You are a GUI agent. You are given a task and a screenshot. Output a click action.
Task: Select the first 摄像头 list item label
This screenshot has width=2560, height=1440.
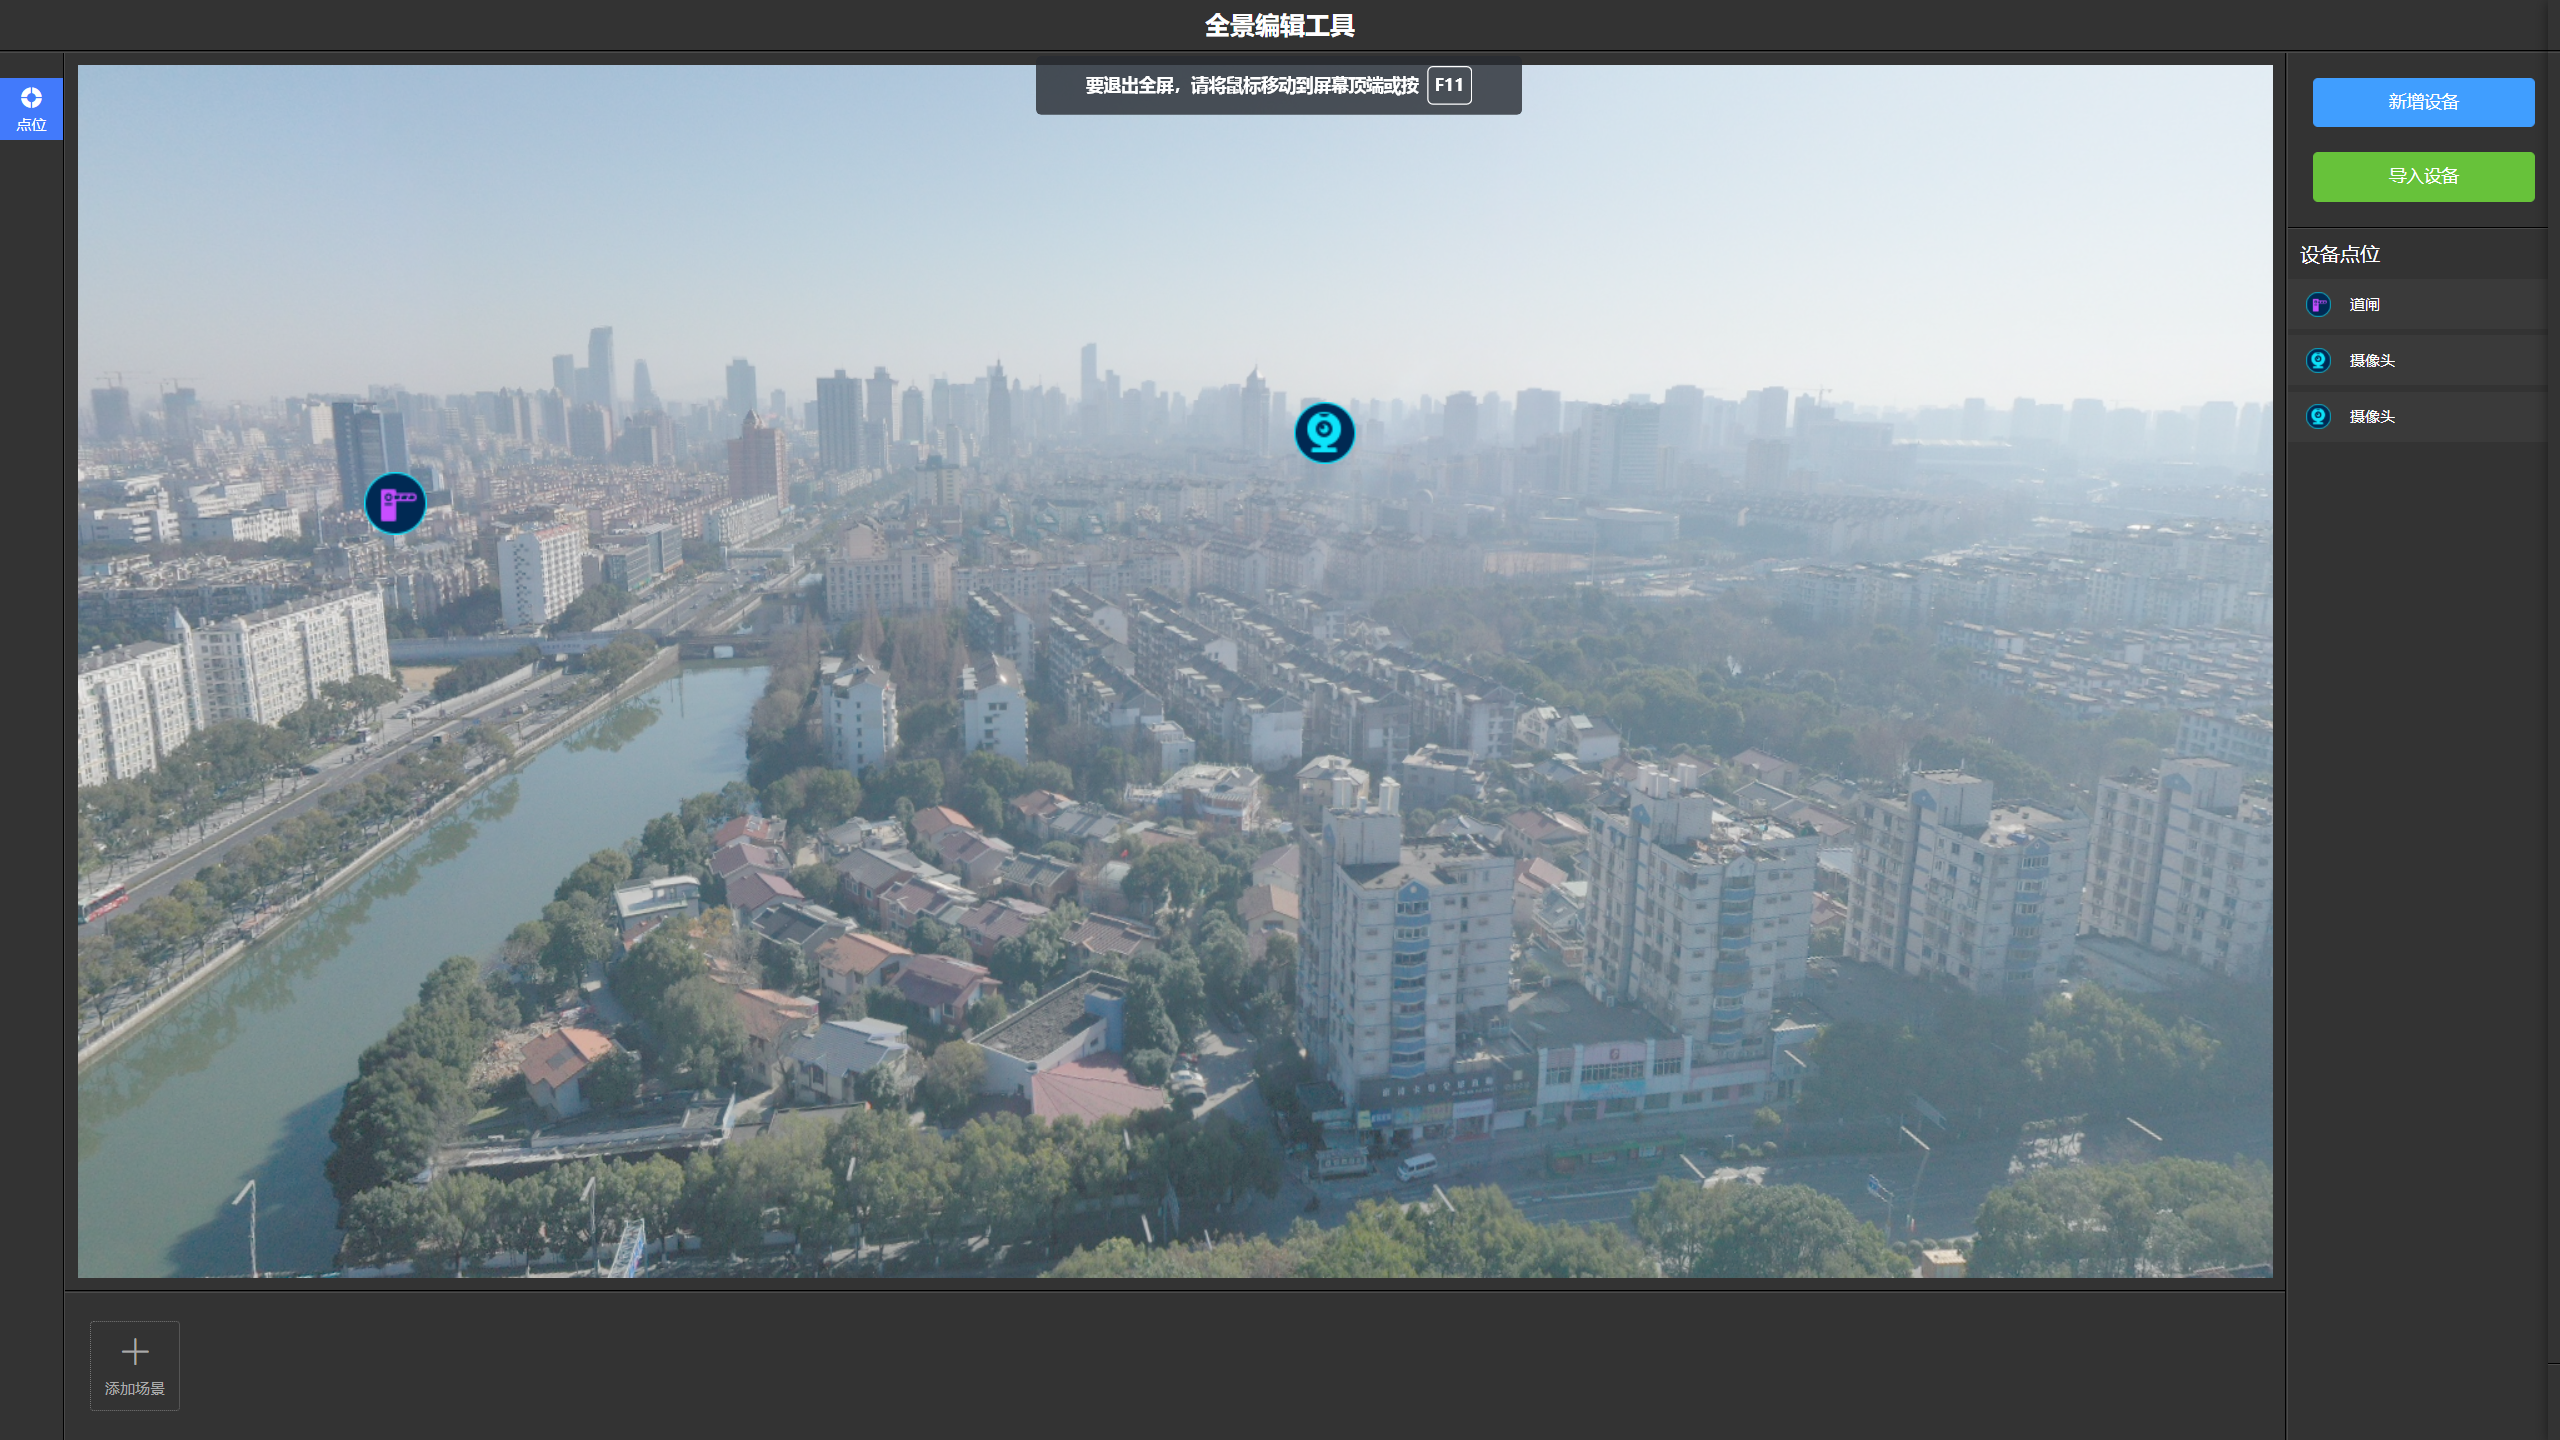(x=2371, y=361)
